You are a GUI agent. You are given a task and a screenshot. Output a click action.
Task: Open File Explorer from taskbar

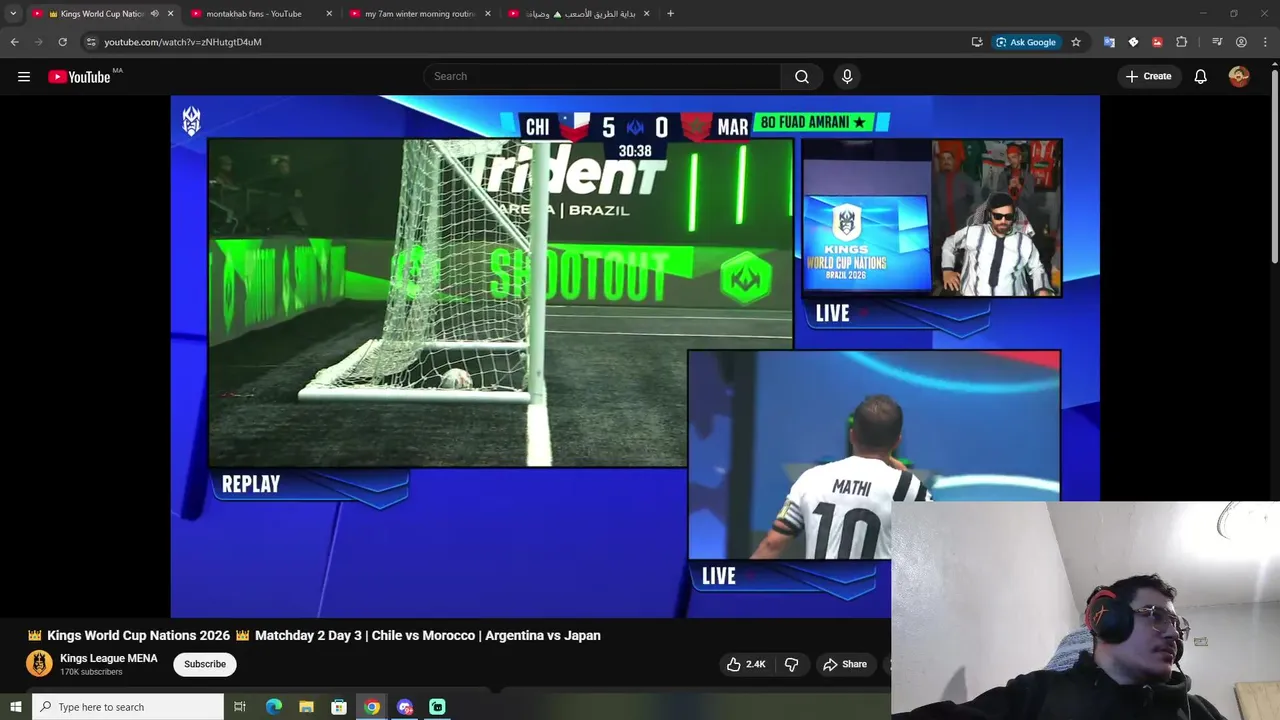pos(306,707)
